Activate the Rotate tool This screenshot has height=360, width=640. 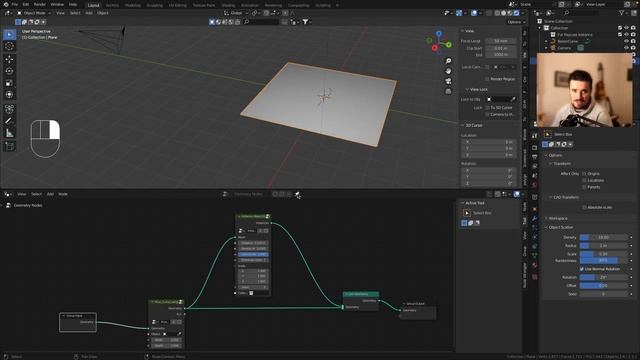coord(9,71)
